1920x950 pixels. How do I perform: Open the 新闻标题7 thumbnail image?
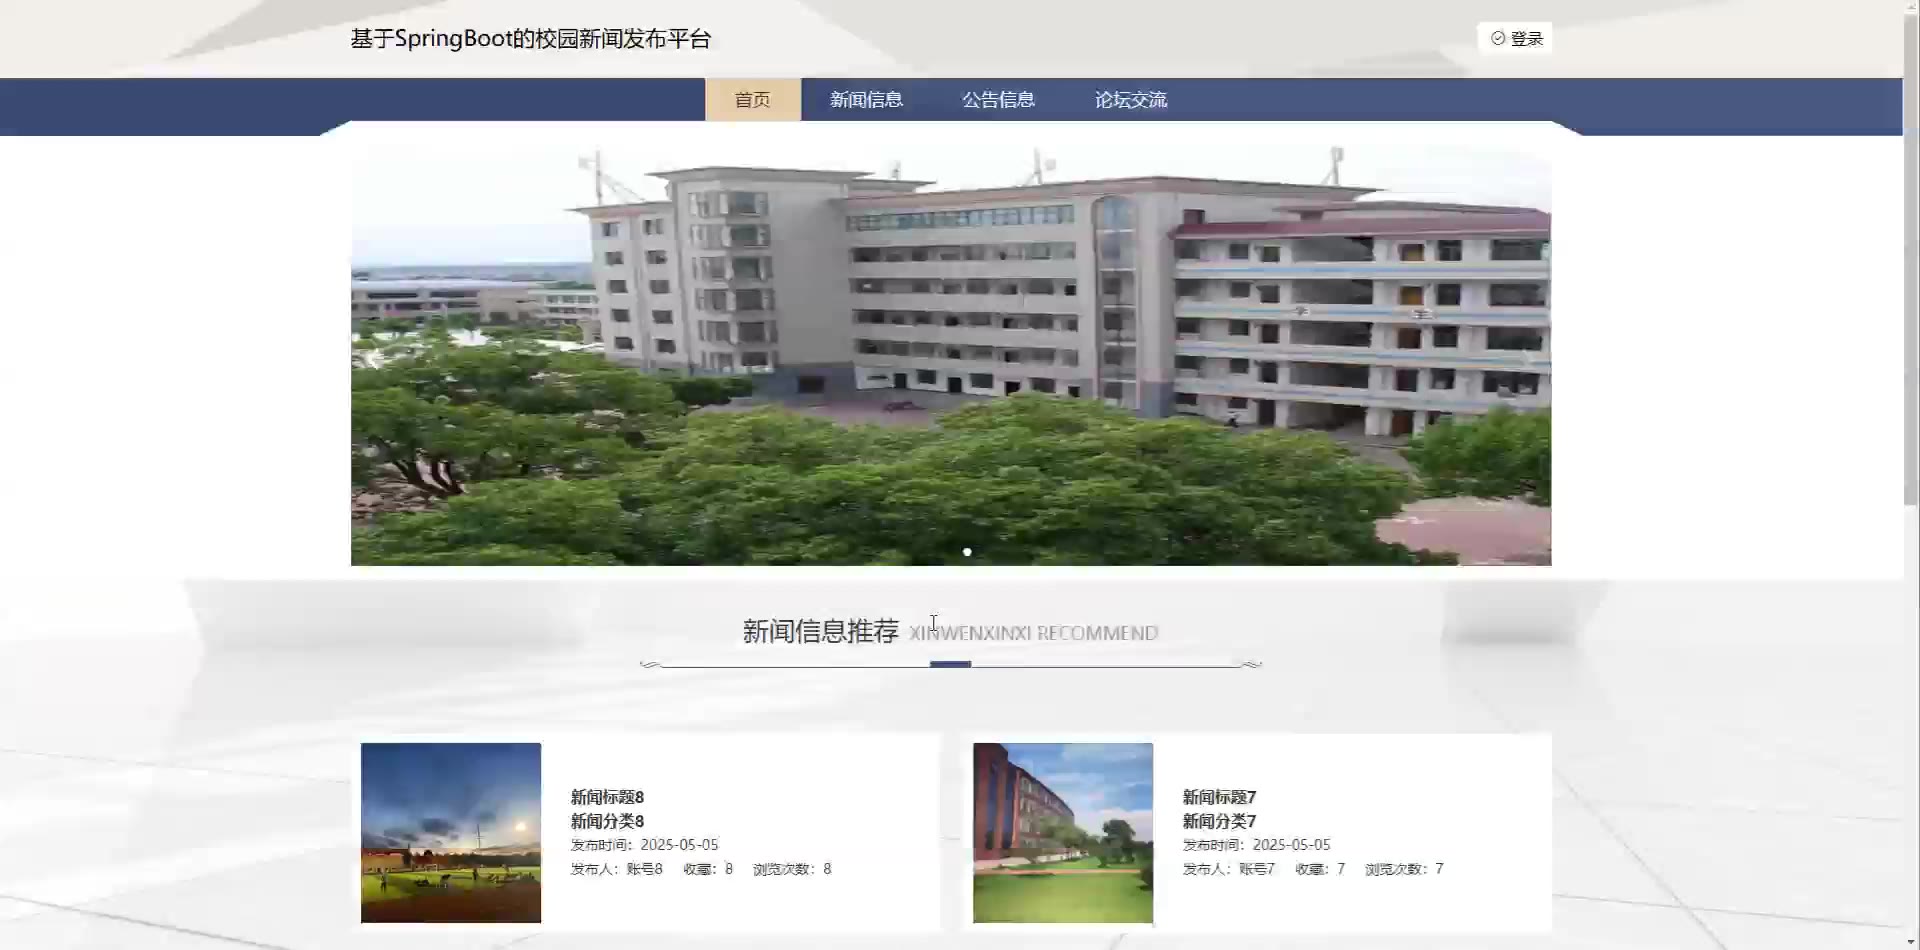1063,832
